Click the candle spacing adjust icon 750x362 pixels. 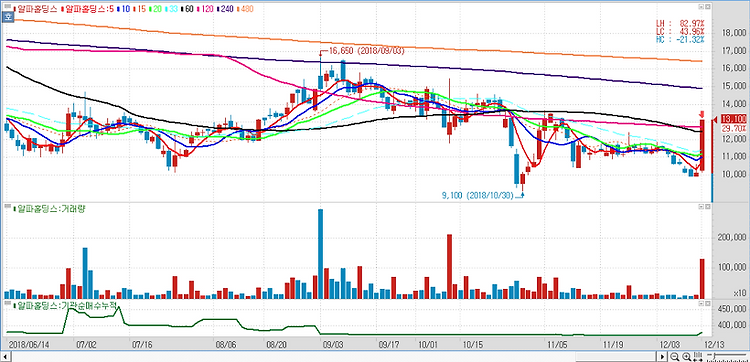(698, 357)
